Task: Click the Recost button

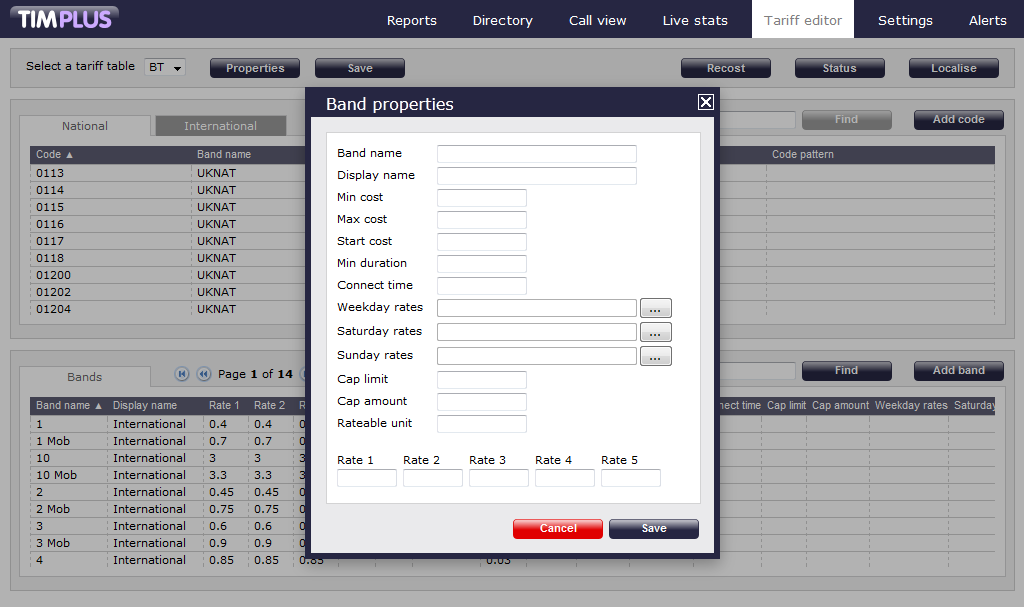Action: 726,68
